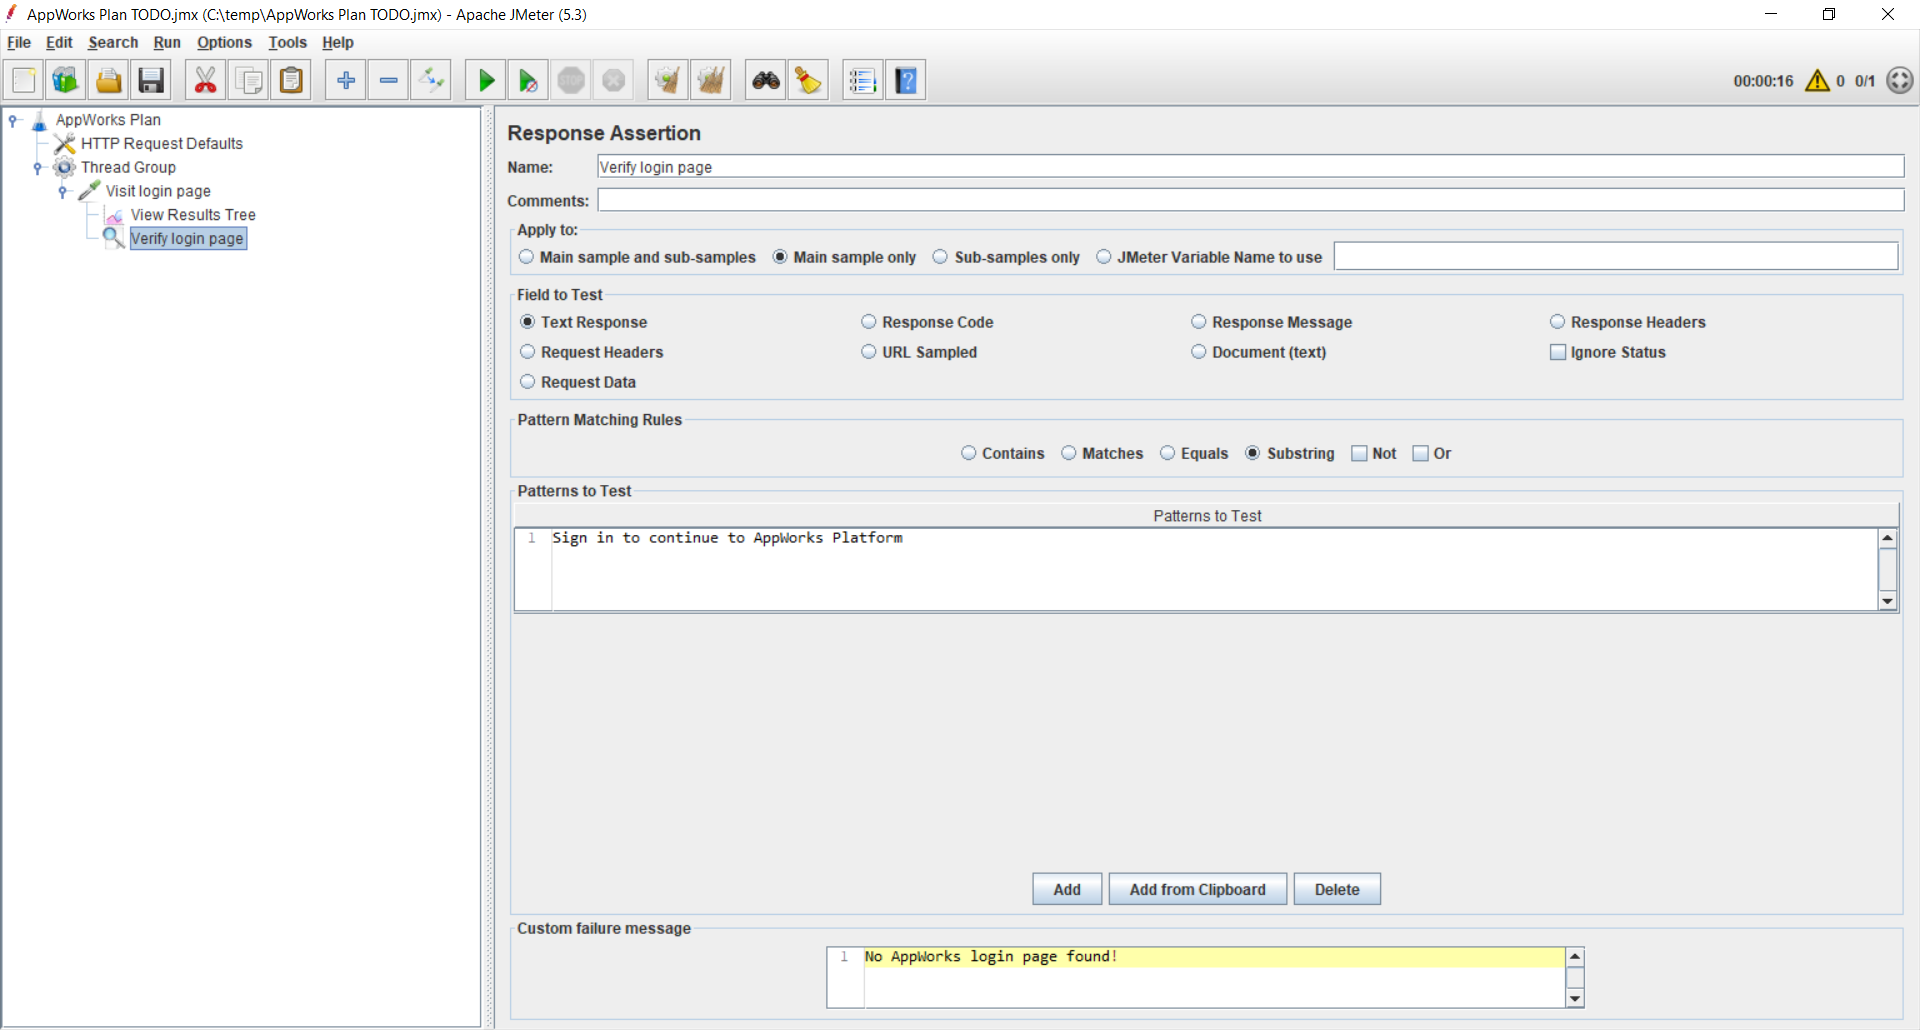Image resolution: width=1920 pixels, height=1030 pixels.
Task: Click the Clear All double-broom icon
Action: (710, 81)
